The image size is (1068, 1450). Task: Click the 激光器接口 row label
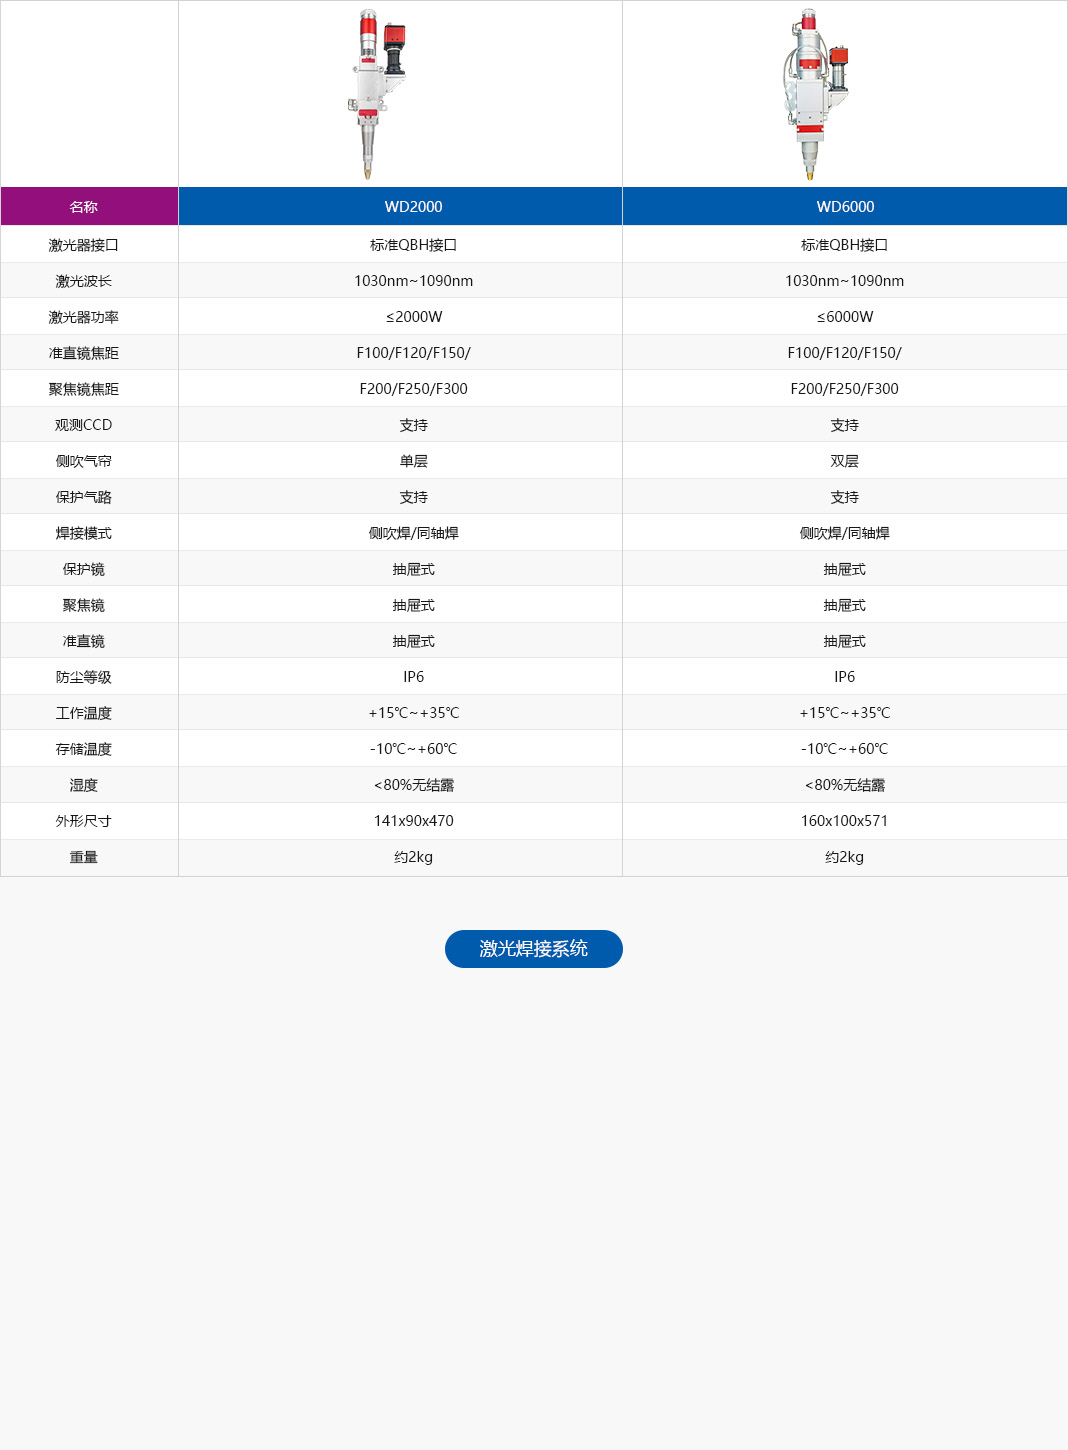84,245
